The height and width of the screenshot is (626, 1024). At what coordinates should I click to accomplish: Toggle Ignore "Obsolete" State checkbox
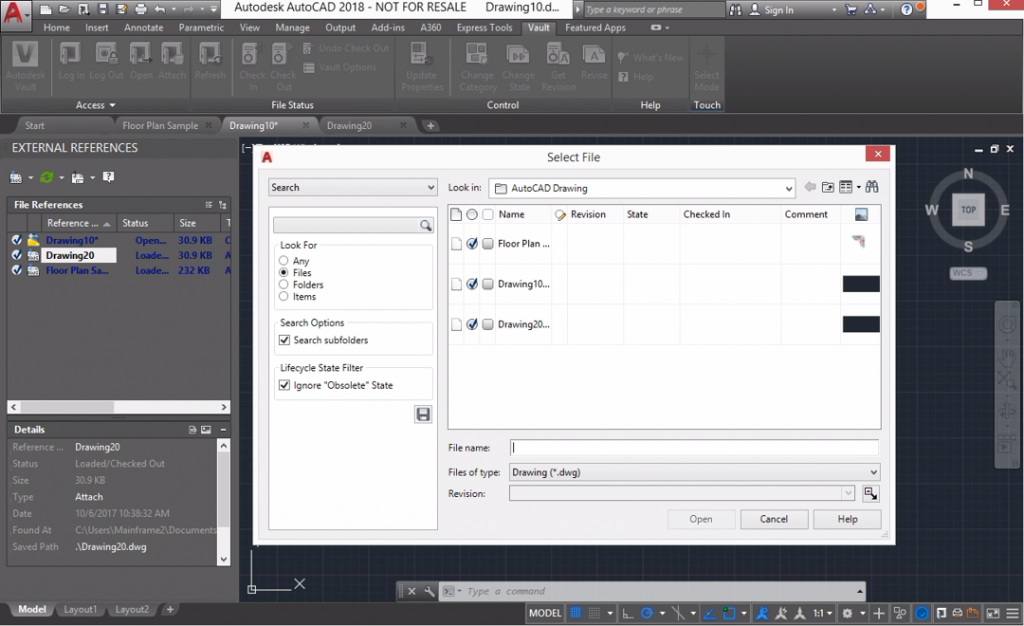pos(285,385)
